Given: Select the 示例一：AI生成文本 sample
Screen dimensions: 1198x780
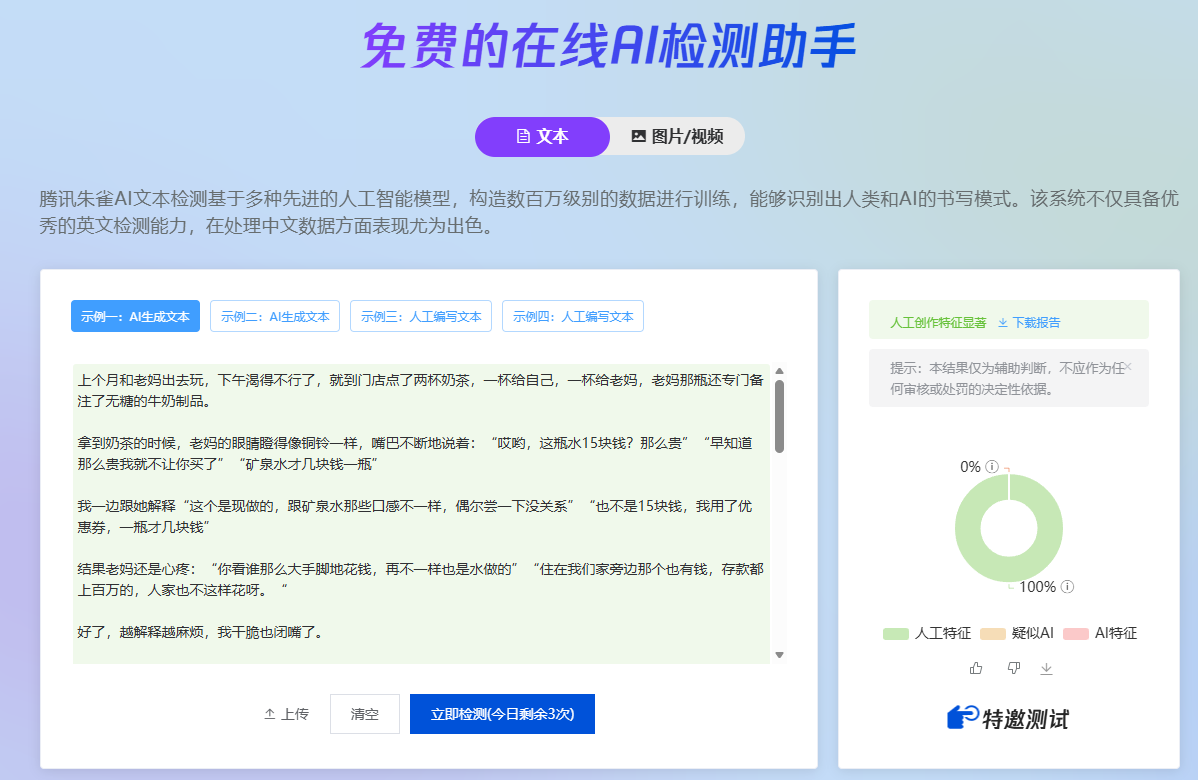Looking at the screenshot, I should (x=135, y=315).
